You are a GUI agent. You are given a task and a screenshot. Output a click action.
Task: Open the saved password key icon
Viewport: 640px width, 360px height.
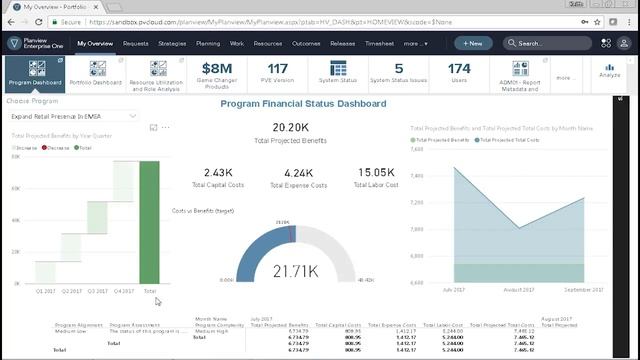[584, 22]
